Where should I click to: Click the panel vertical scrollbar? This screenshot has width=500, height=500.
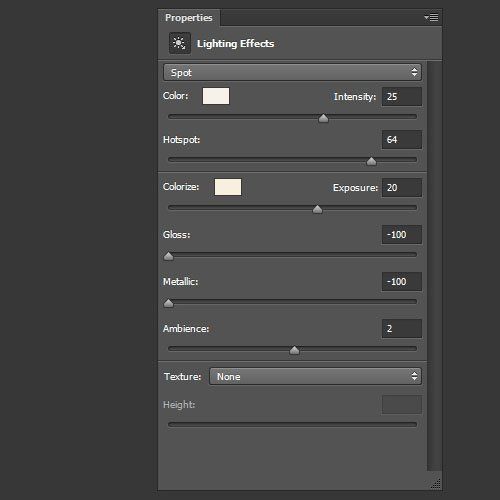click(x=434, y=266)
